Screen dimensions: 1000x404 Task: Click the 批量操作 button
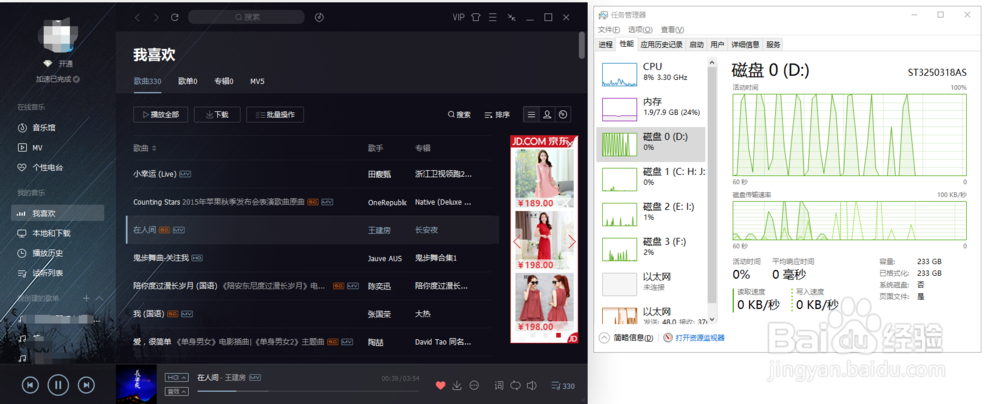click(275, 115)
